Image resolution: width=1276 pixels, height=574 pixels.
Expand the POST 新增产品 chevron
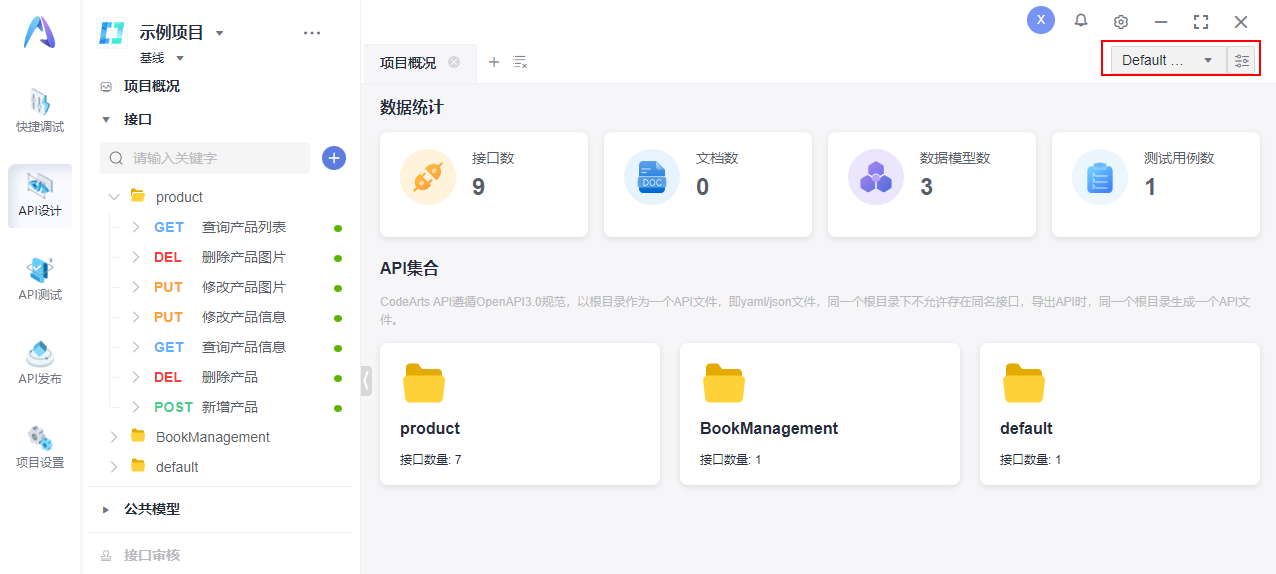point(136,407)
